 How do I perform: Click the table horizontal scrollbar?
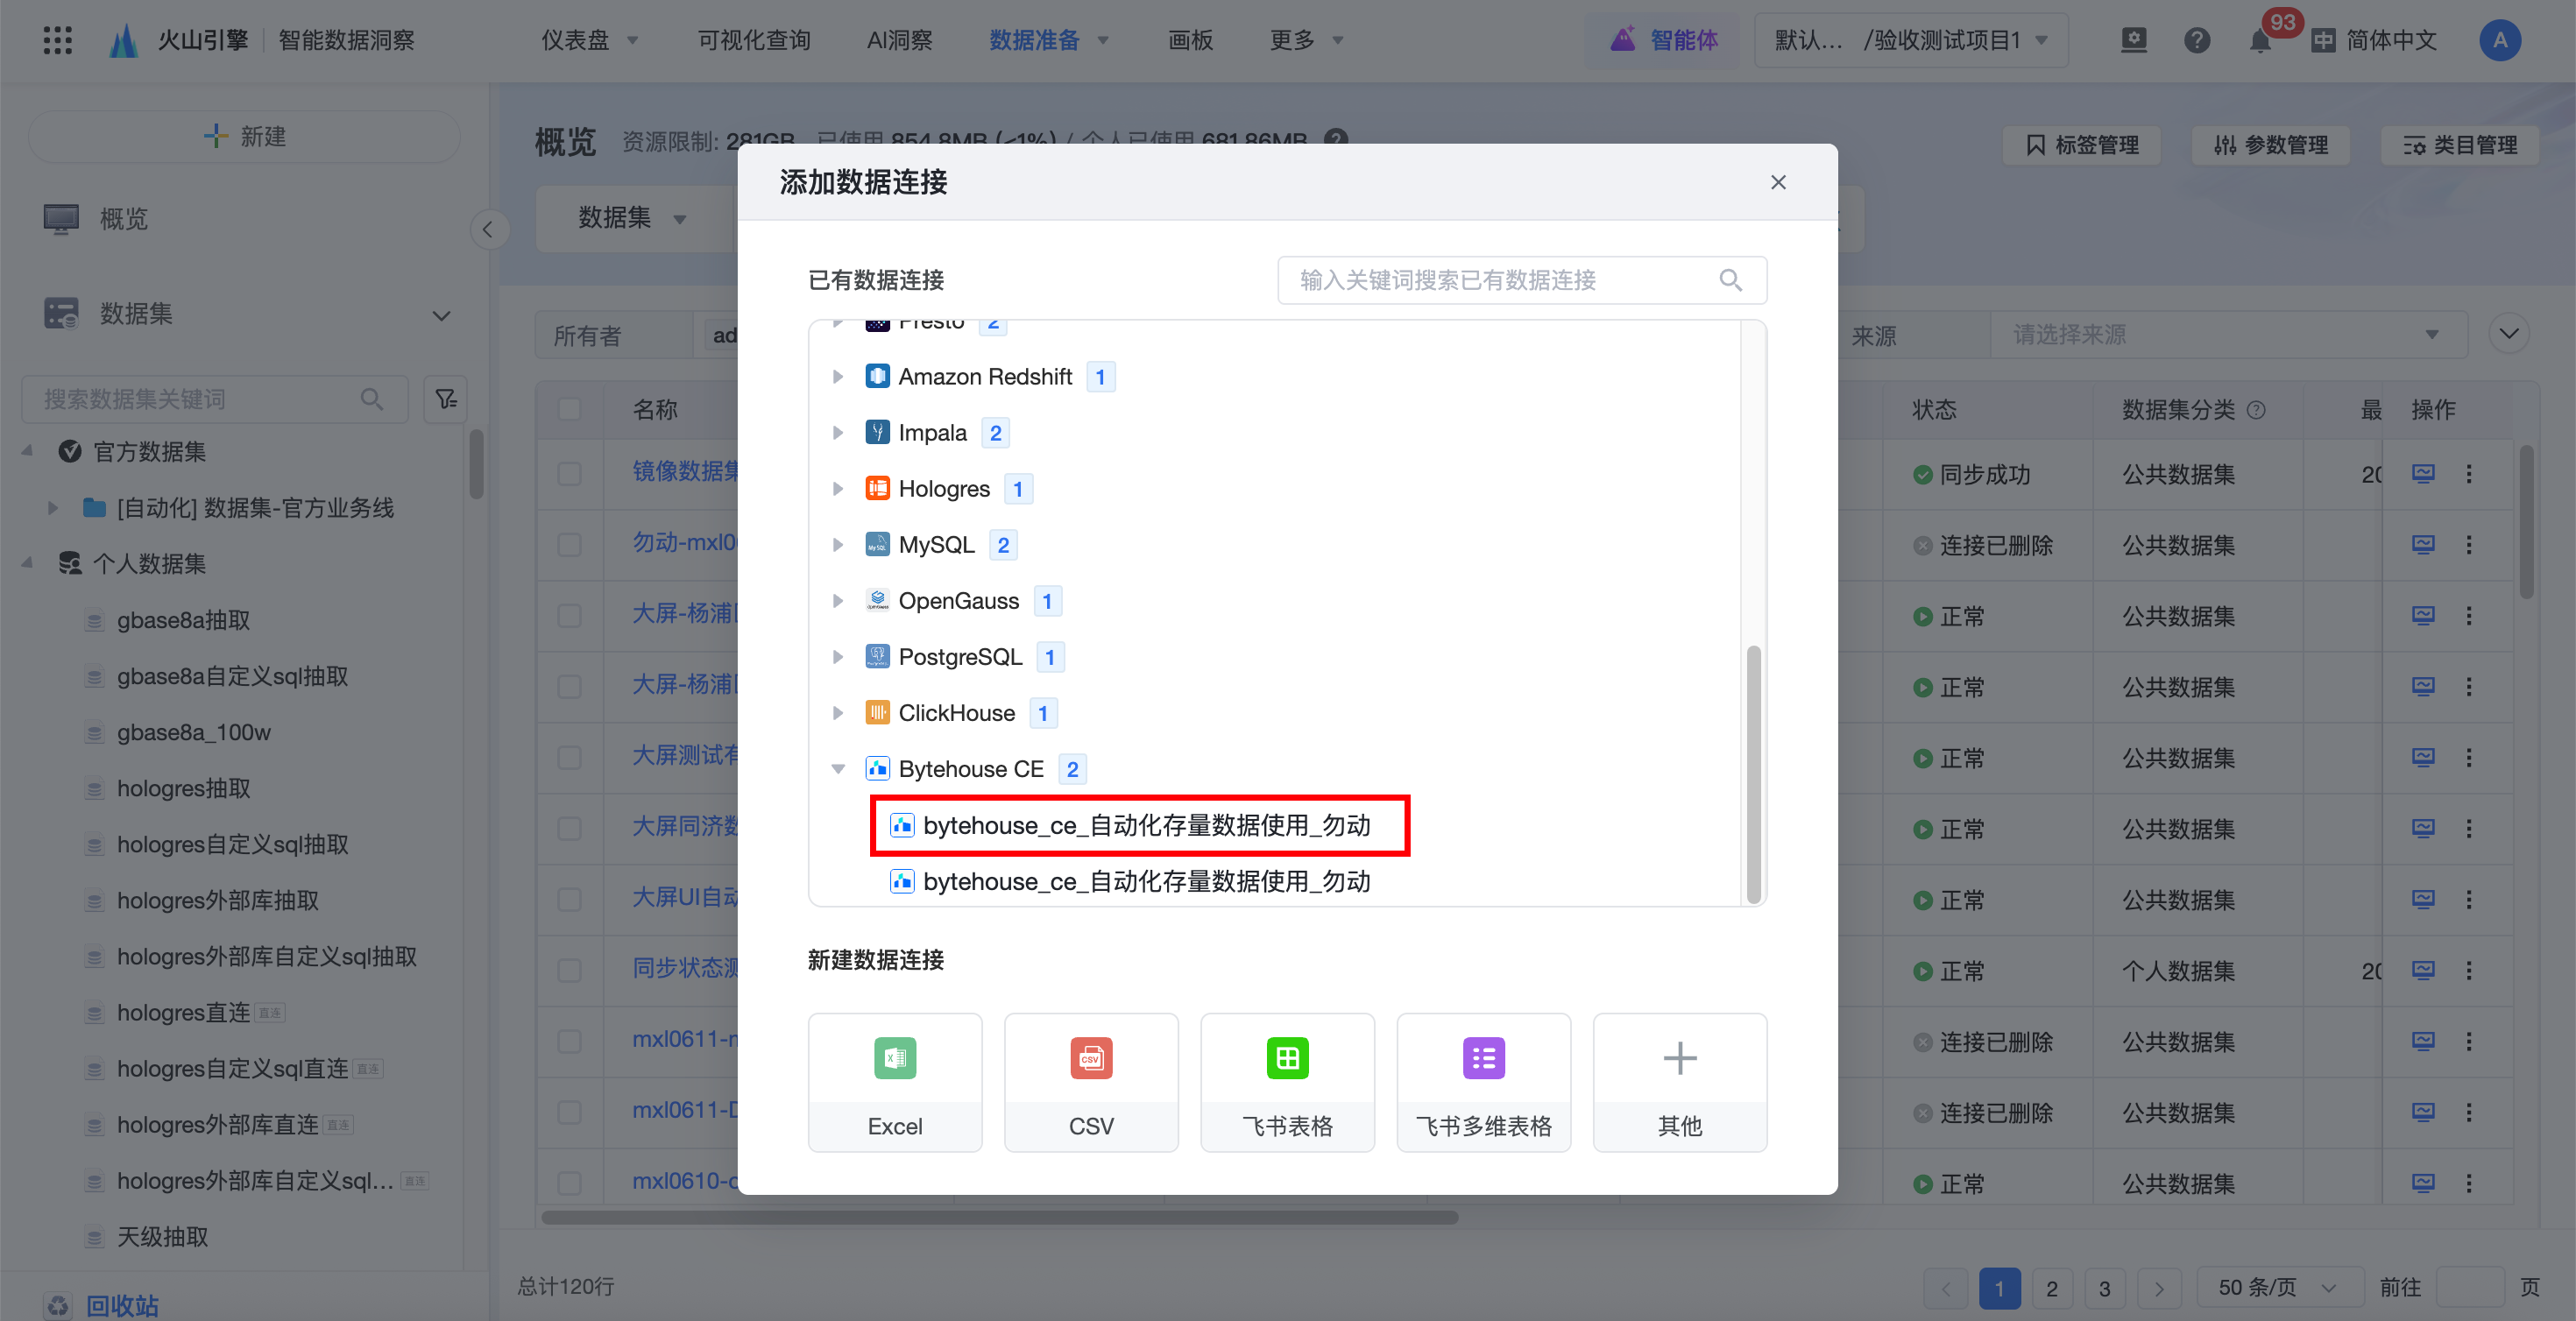click(x=1000, y=1218)
